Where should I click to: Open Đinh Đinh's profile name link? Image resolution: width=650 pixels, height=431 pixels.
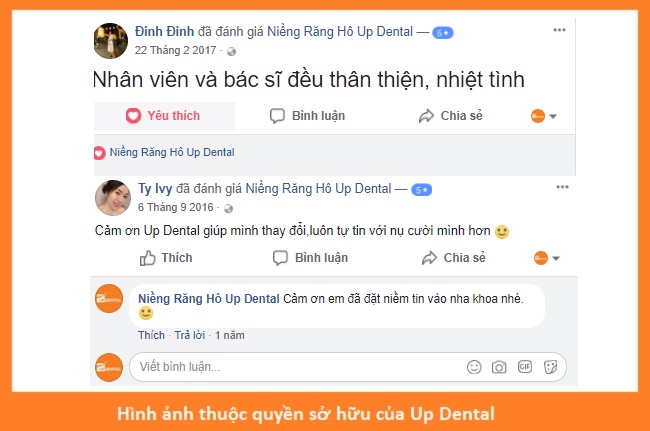click(164, 31)
